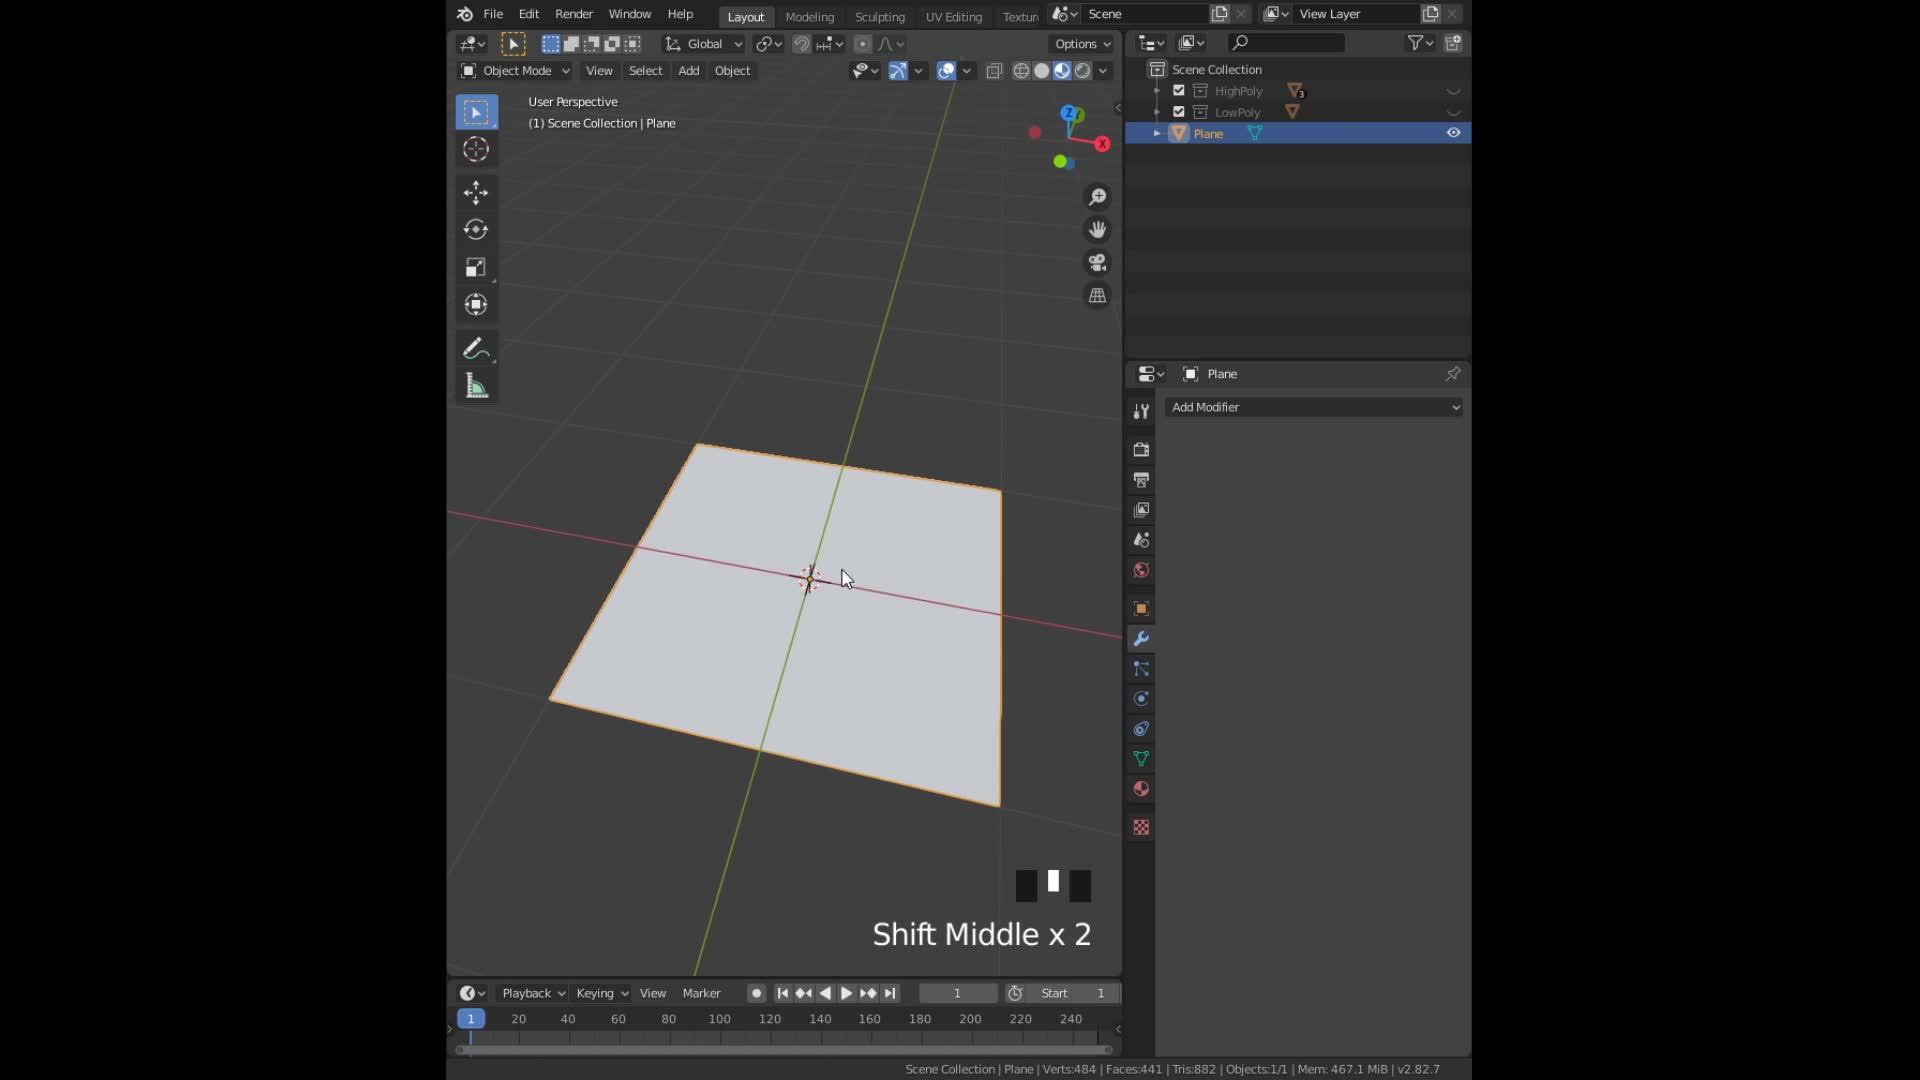
Task: Switch to rendered viewport shading
Action: pos(1083,70)
